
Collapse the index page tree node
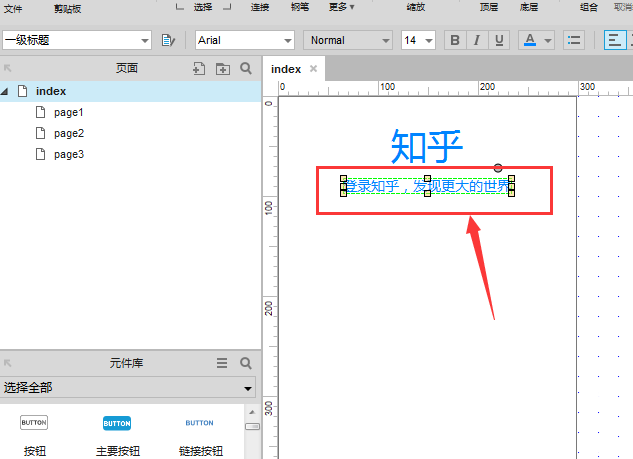[x=5, y=91]
